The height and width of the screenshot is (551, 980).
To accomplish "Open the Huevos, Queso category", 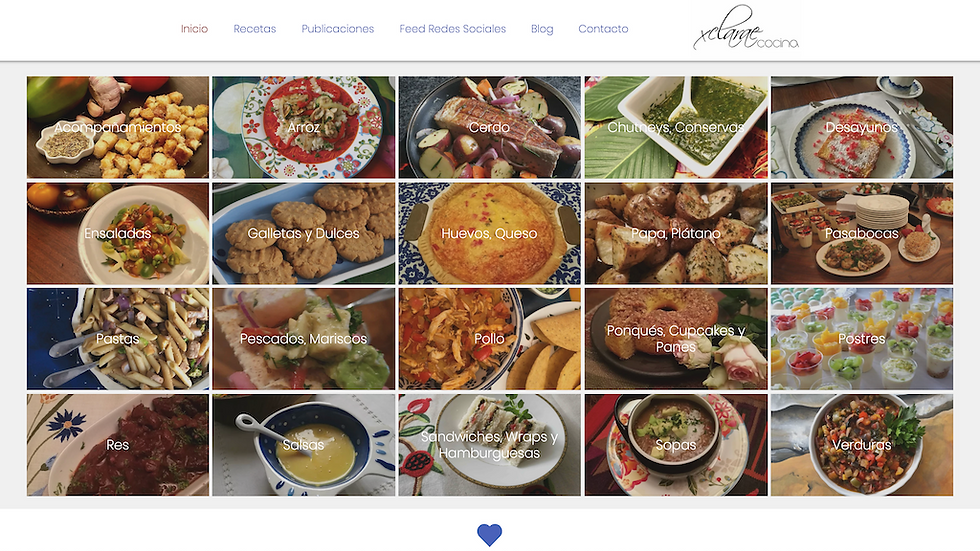I will 489,234.
